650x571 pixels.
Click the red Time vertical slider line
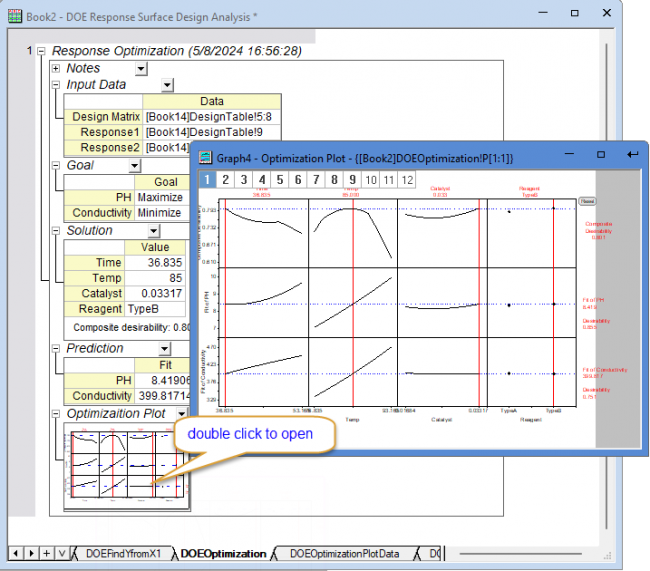point(225,303)
